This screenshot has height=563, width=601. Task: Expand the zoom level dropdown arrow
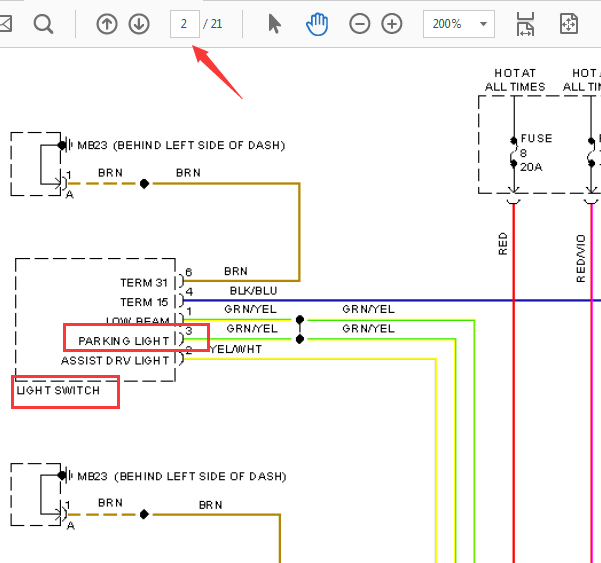pos(483,24)
